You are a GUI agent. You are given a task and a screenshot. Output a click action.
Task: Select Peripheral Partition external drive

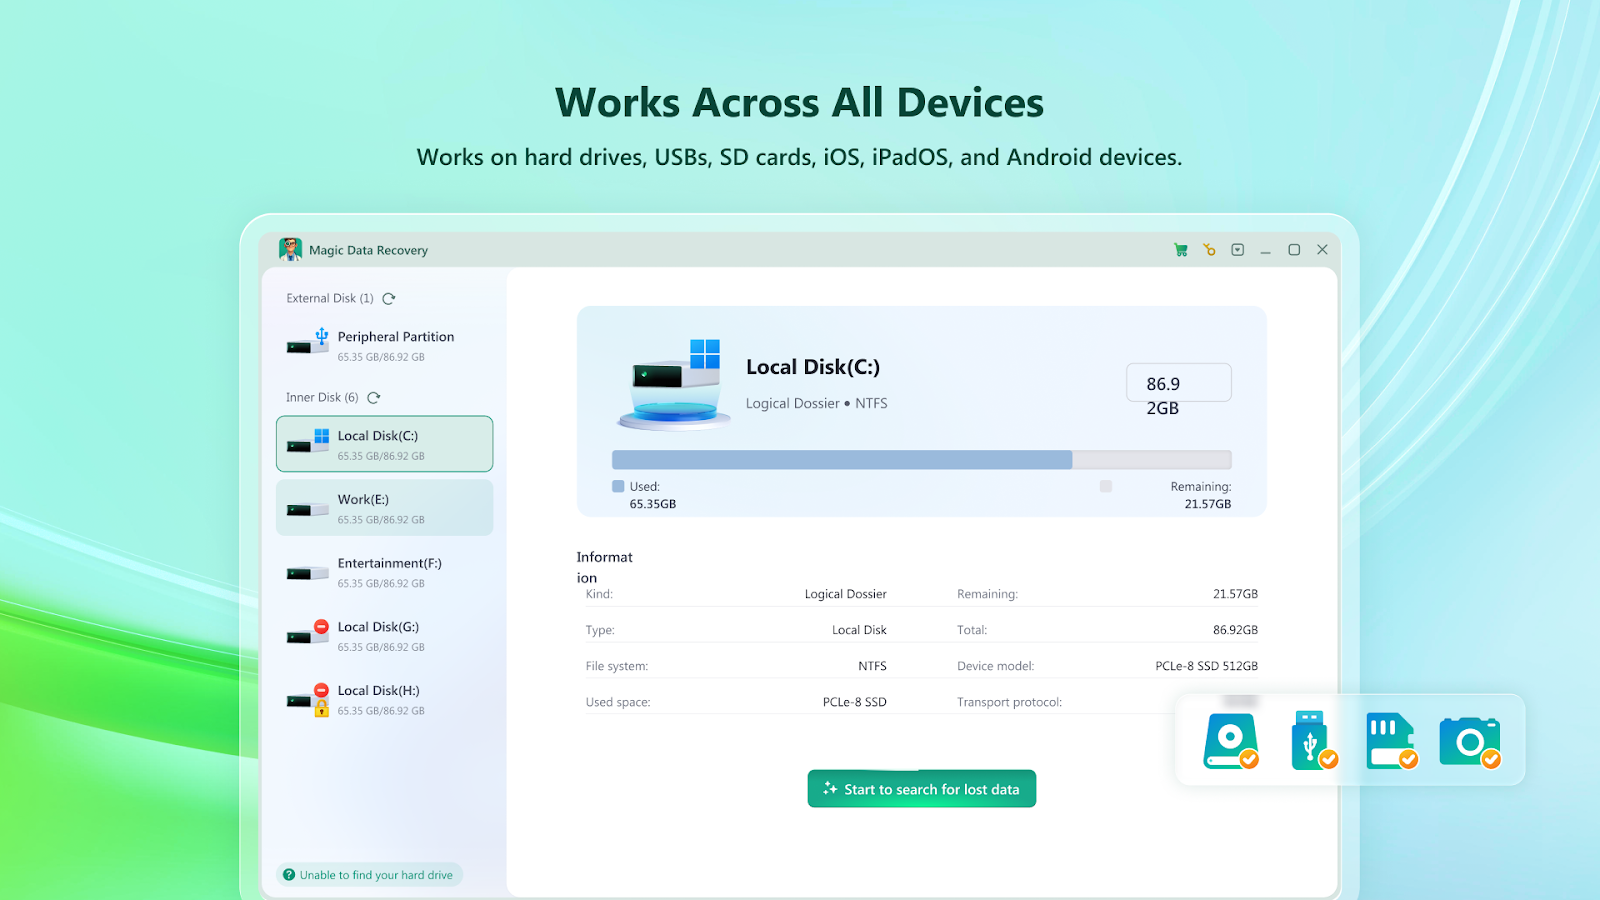[384, 346]
